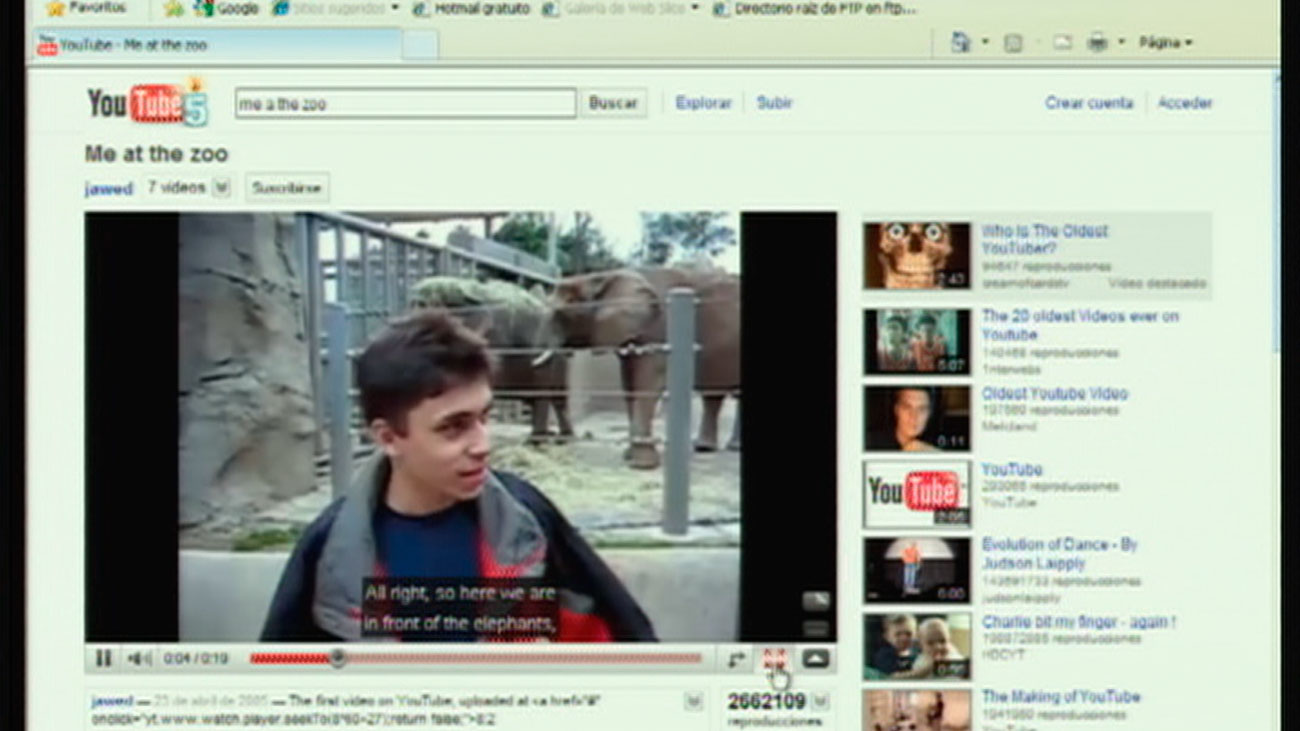Expand jawed's 7 videos dropdown

[221, 187]
